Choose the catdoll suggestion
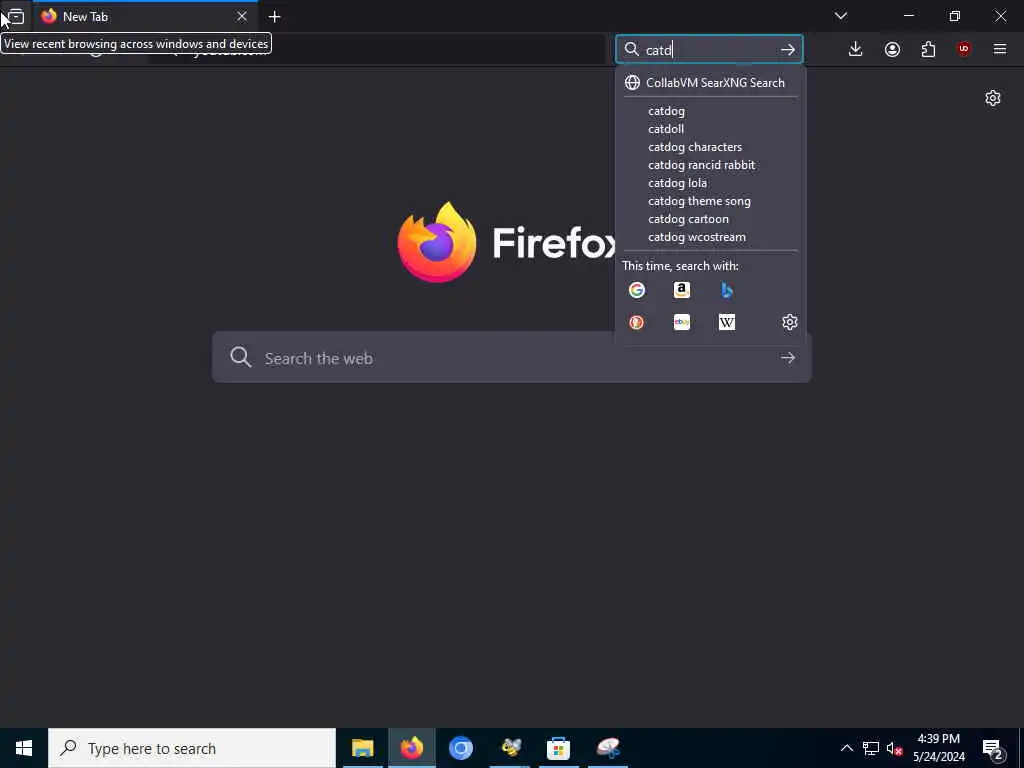The height and width of the screenshot is (768, 1024). coord(711,129)
